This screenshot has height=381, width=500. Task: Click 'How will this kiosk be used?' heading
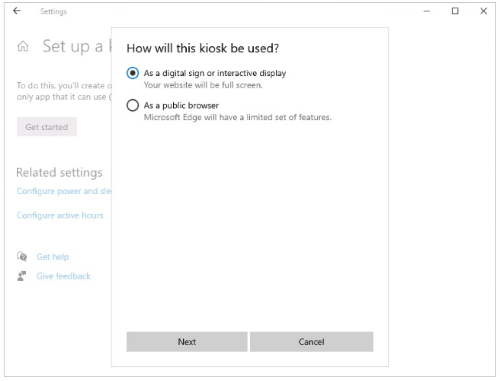pyautogui.click(x=203, y=48)
